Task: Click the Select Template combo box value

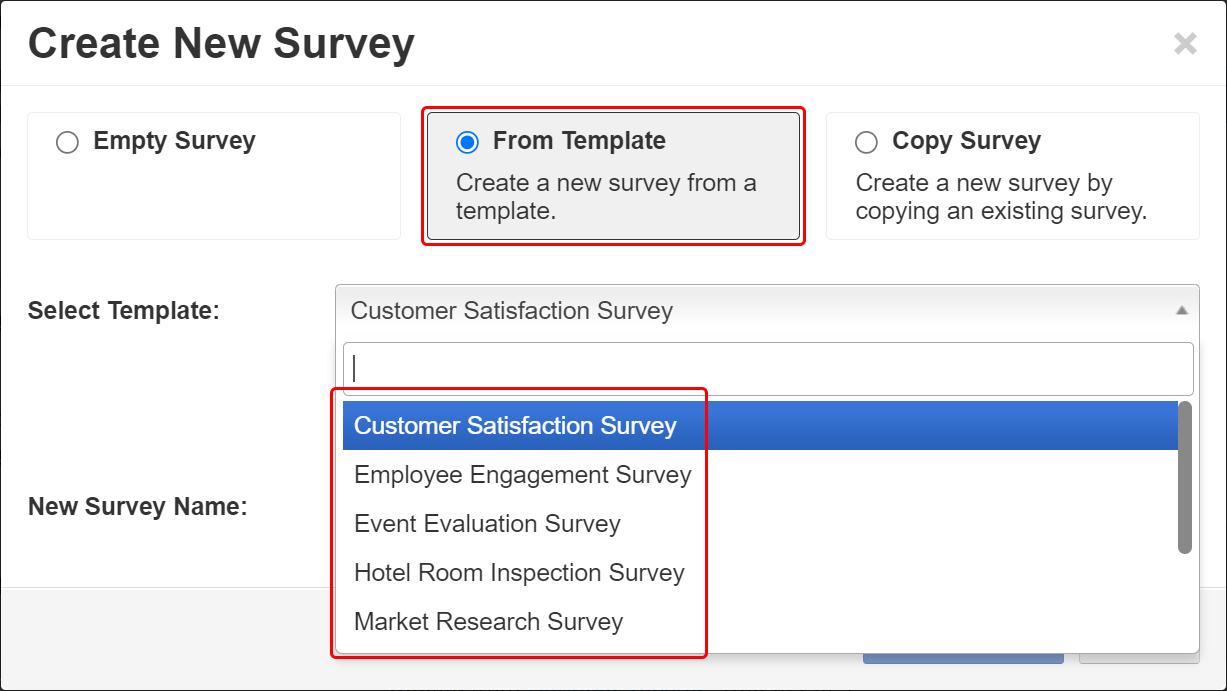Action: coord(511,311)
